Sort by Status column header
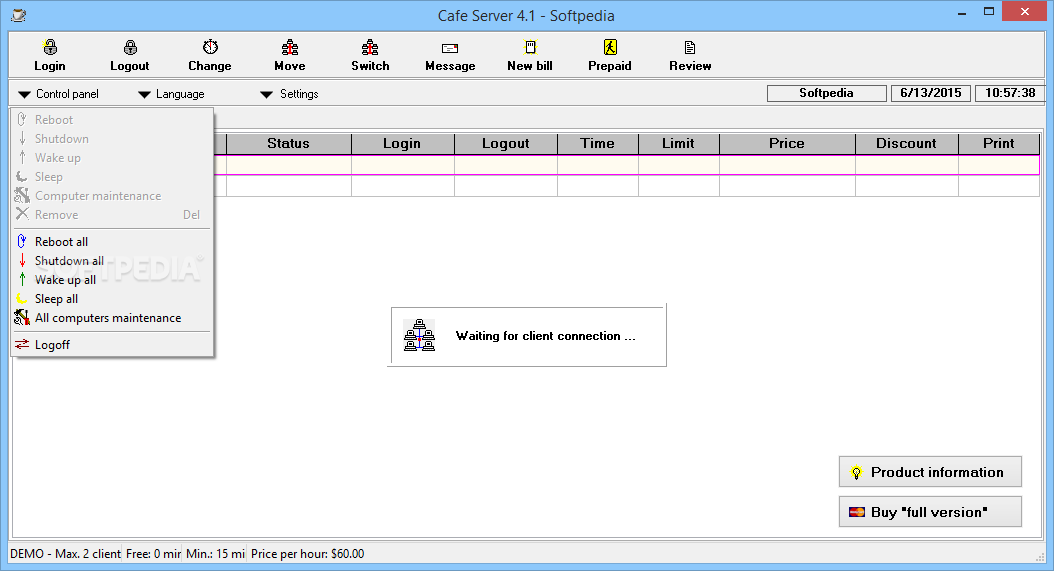The width and height of the screenshot is (1054, 571). pos(288,143)
